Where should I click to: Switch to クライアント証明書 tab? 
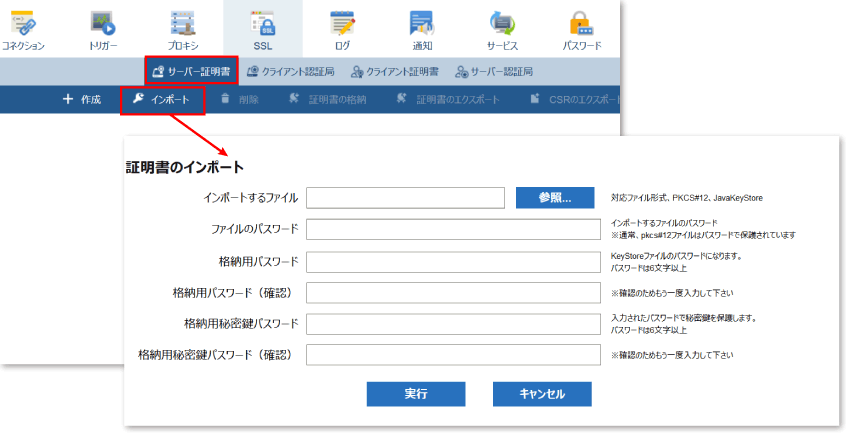tap(395, 72)
